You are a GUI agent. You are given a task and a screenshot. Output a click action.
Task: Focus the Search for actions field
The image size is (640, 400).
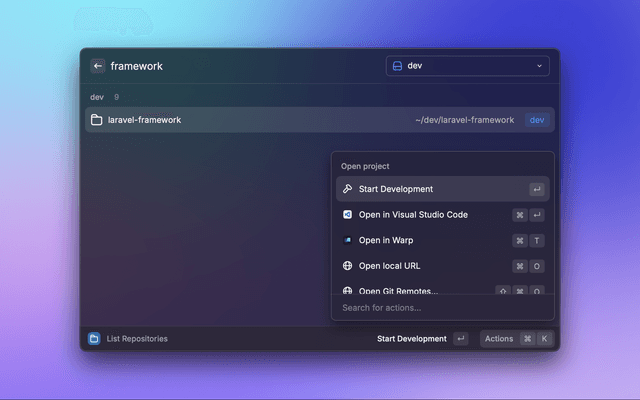(442, 308)
